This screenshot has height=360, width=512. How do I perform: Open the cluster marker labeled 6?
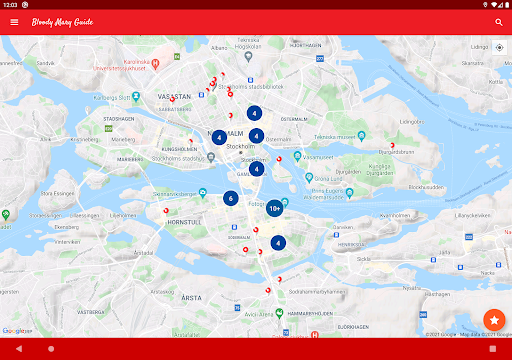pos(231,199)
